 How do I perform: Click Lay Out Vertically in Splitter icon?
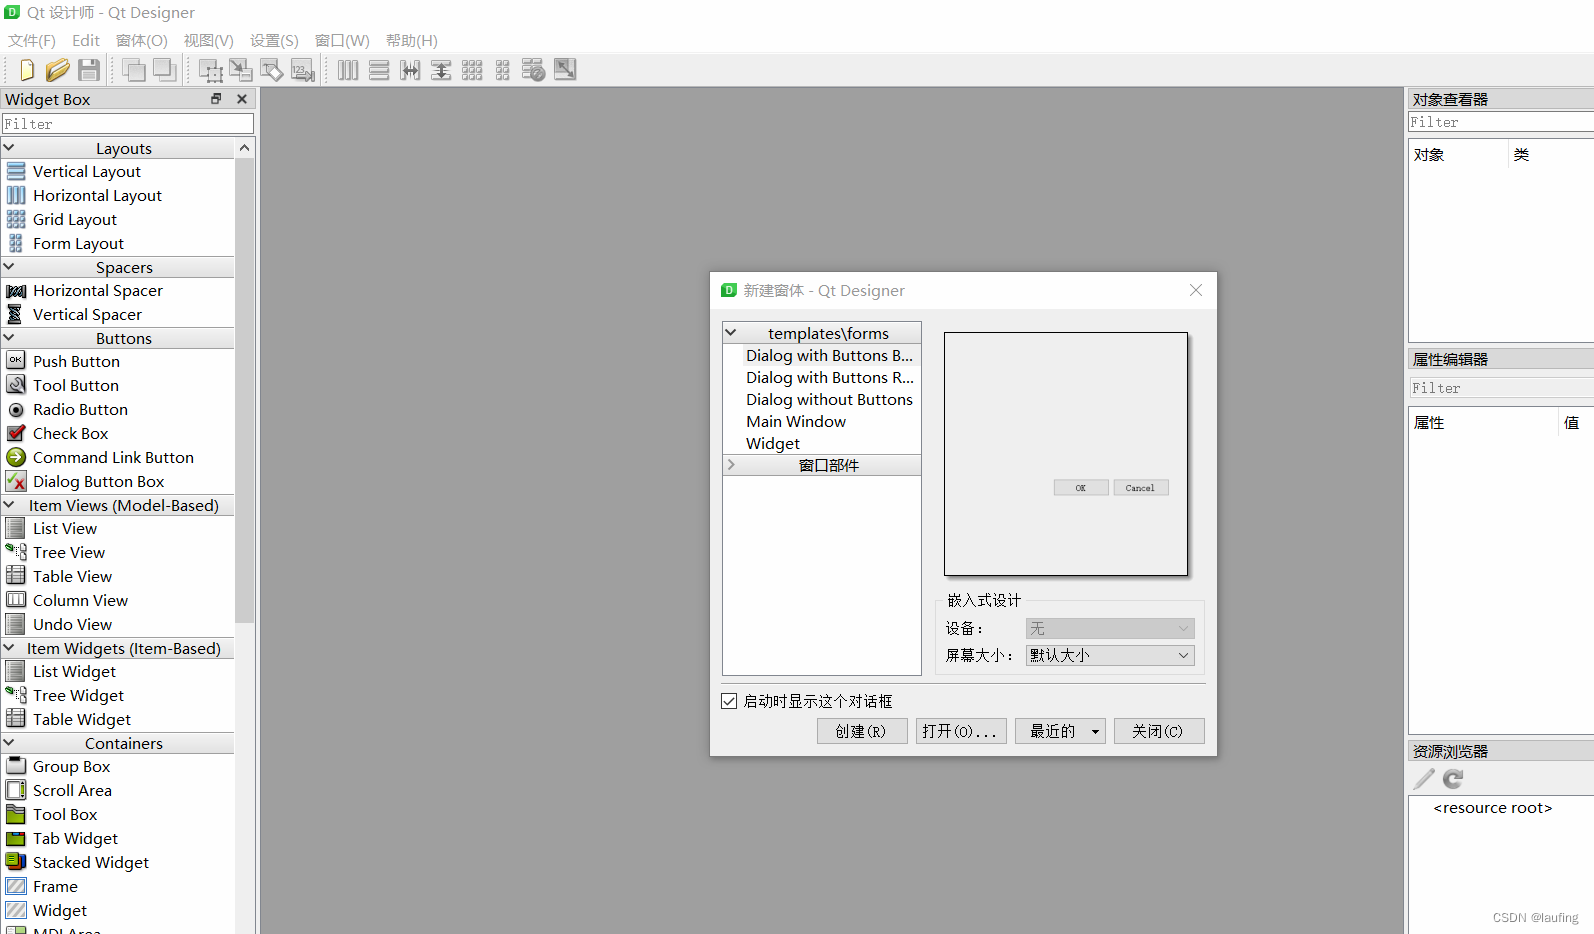tap(441, 70)
